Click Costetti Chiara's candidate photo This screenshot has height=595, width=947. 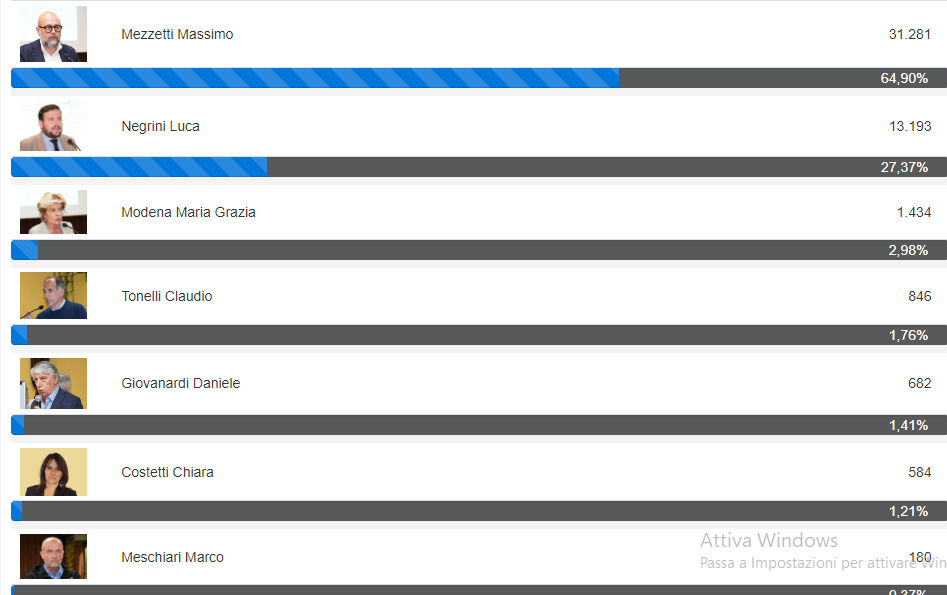coord(53,472)
